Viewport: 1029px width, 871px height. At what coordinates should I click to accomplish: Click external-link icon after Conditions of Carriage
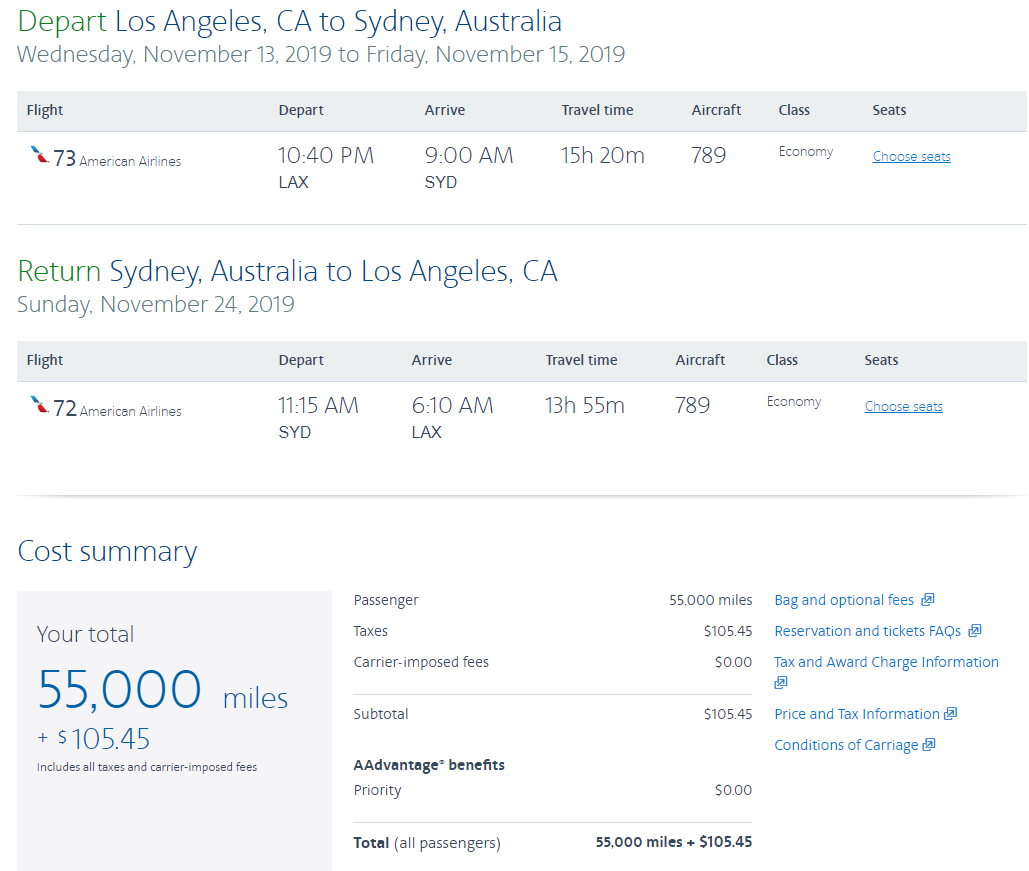point(929,745)
